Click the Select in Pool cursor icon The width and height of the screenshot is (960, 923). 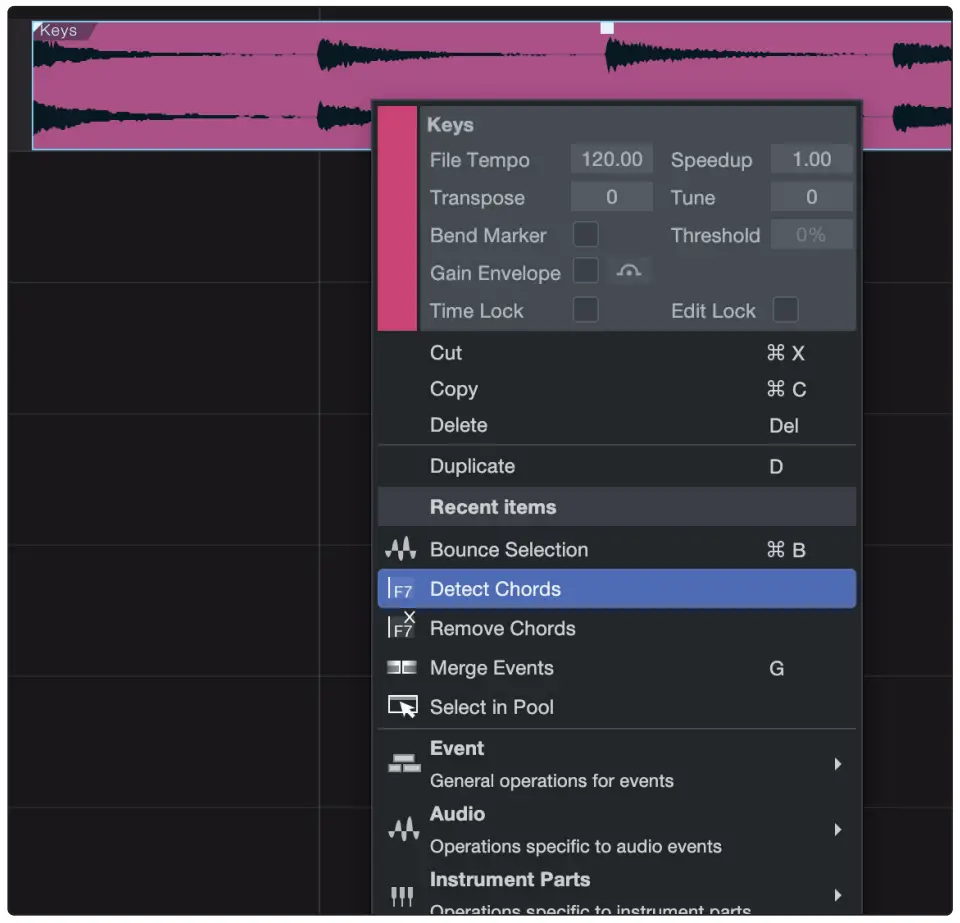(x=403, y=707)
